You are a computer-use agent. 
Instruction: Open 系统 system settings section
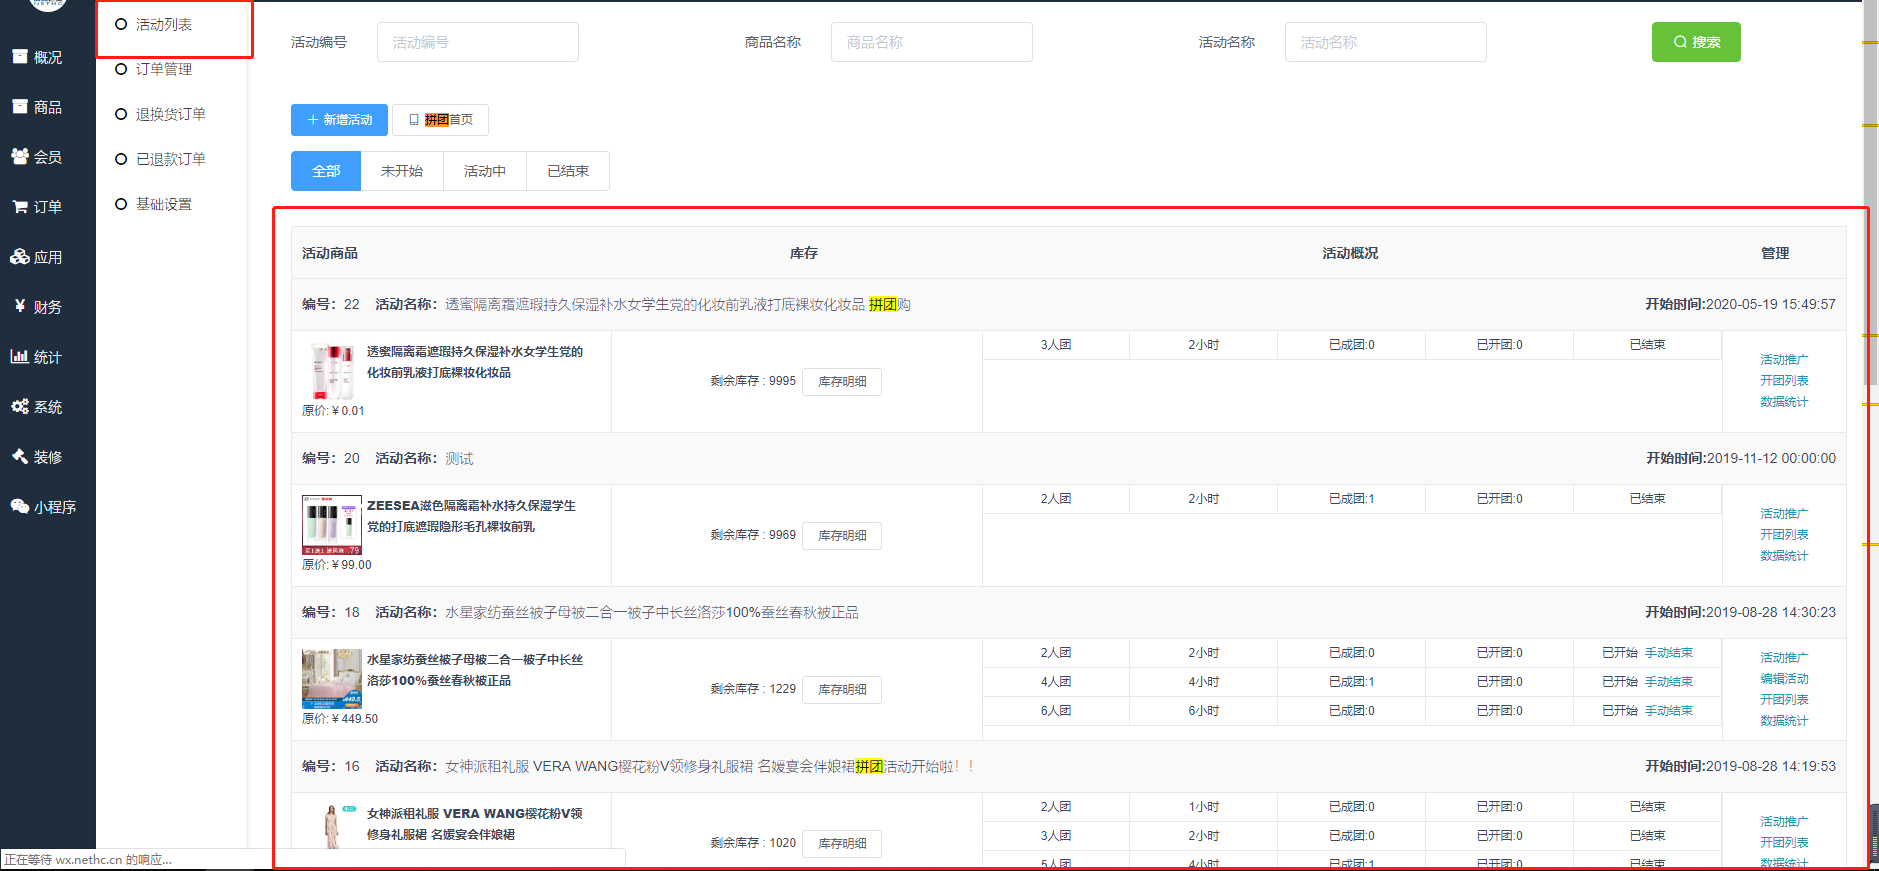(37, 407)
